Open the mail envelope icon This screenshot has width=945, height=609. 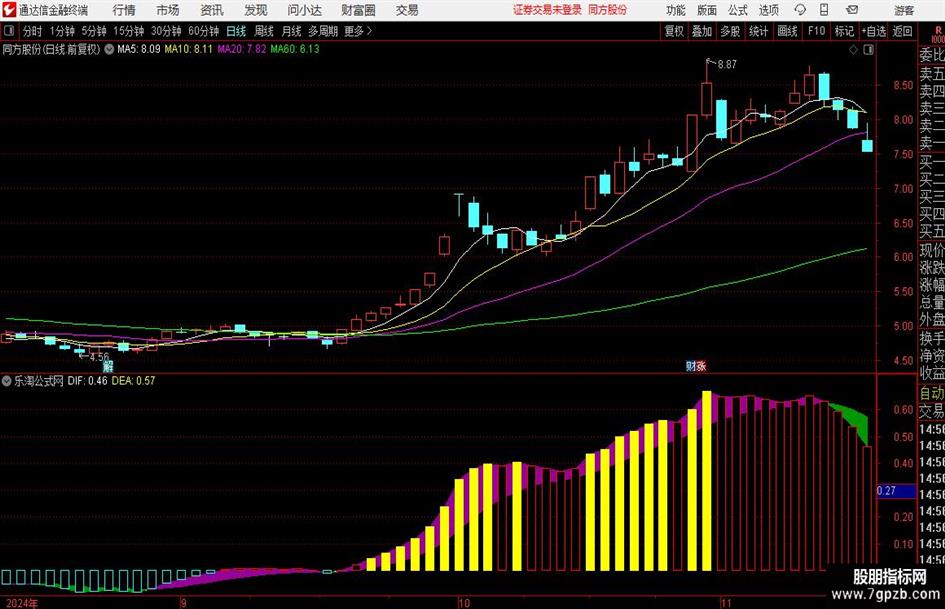852,10
